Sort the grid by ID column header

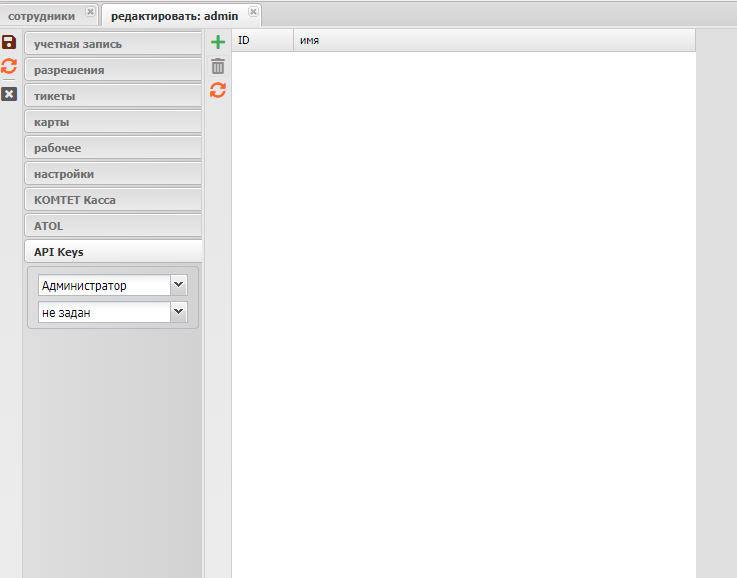[x=262, y=40]
